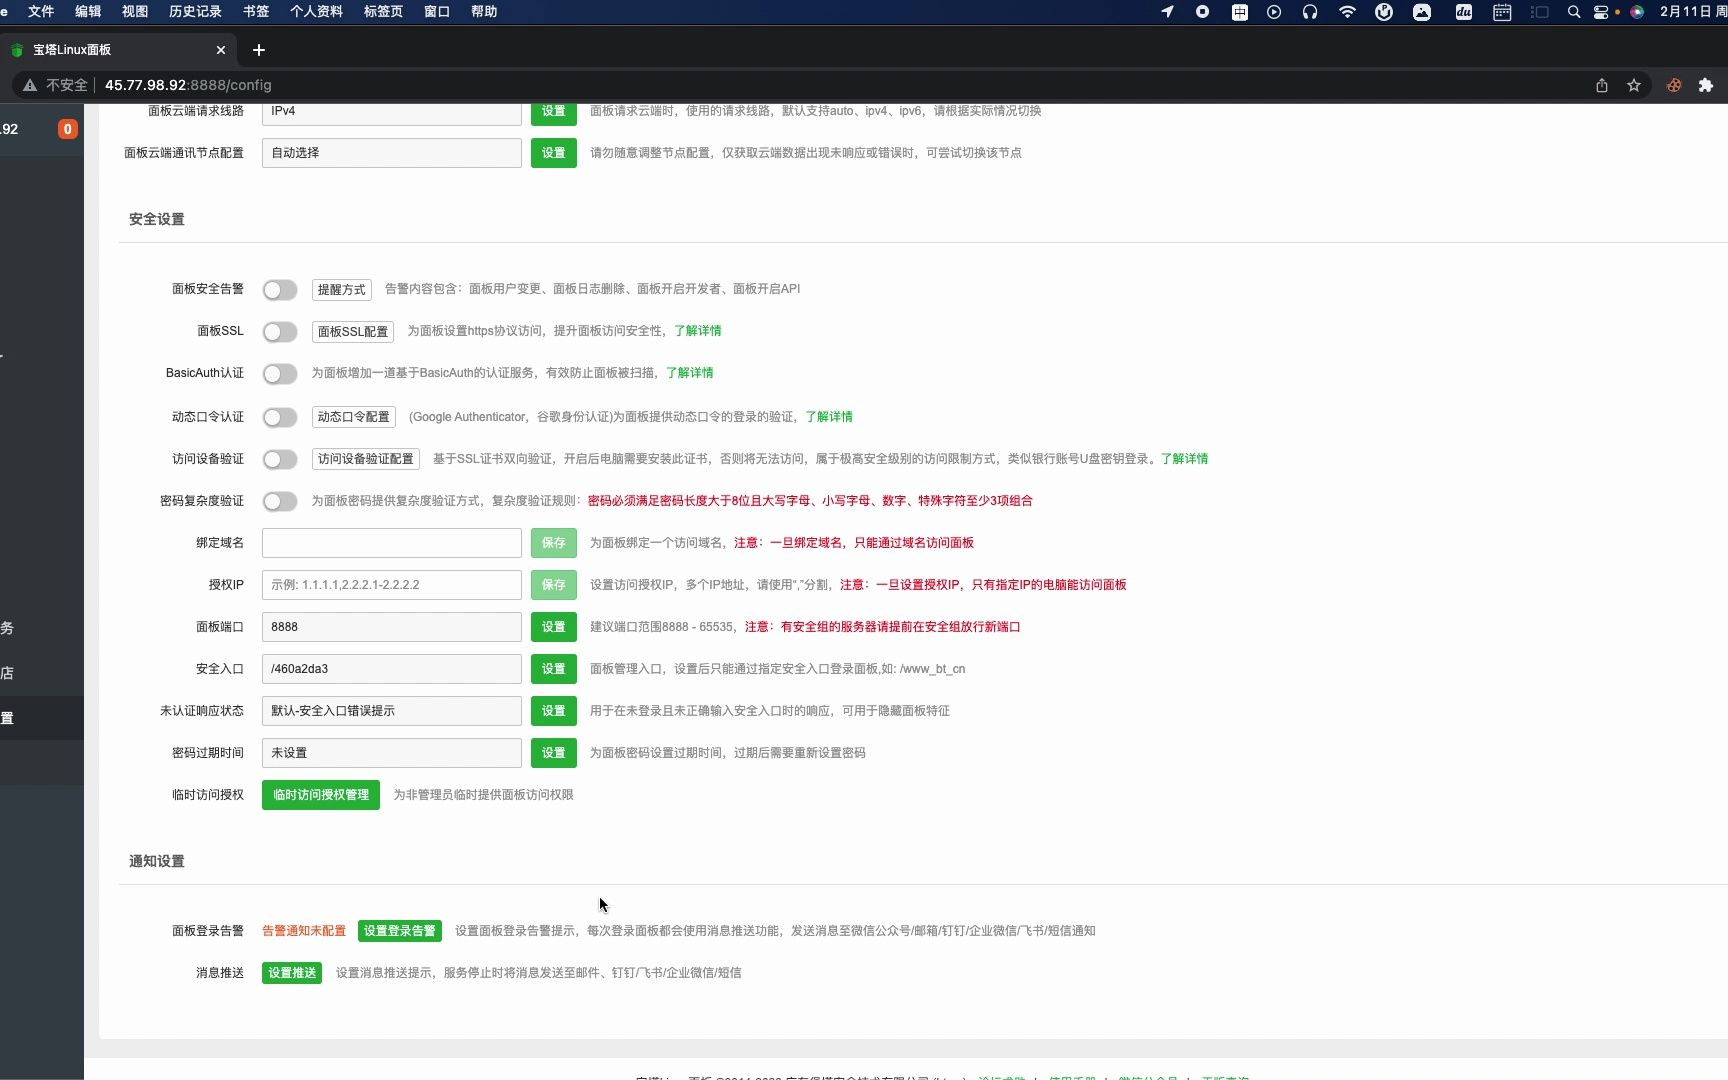Click 告警通知未配置 link
The image size is (1728, 1080).
coord(304,931)
